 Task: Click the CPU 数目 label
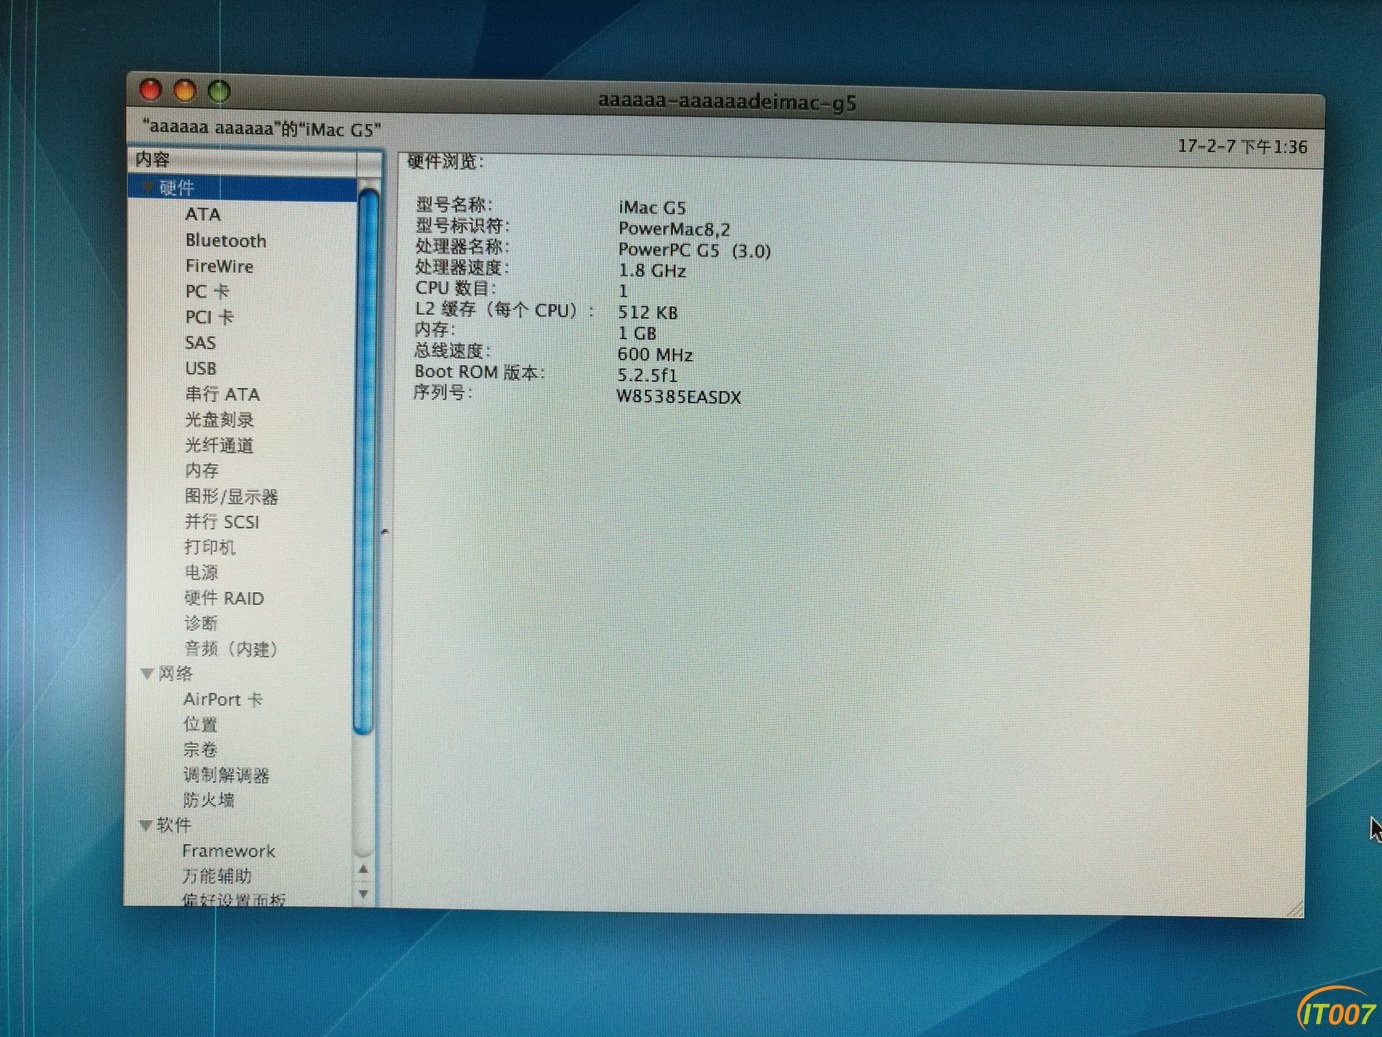(x=456, y=288)
